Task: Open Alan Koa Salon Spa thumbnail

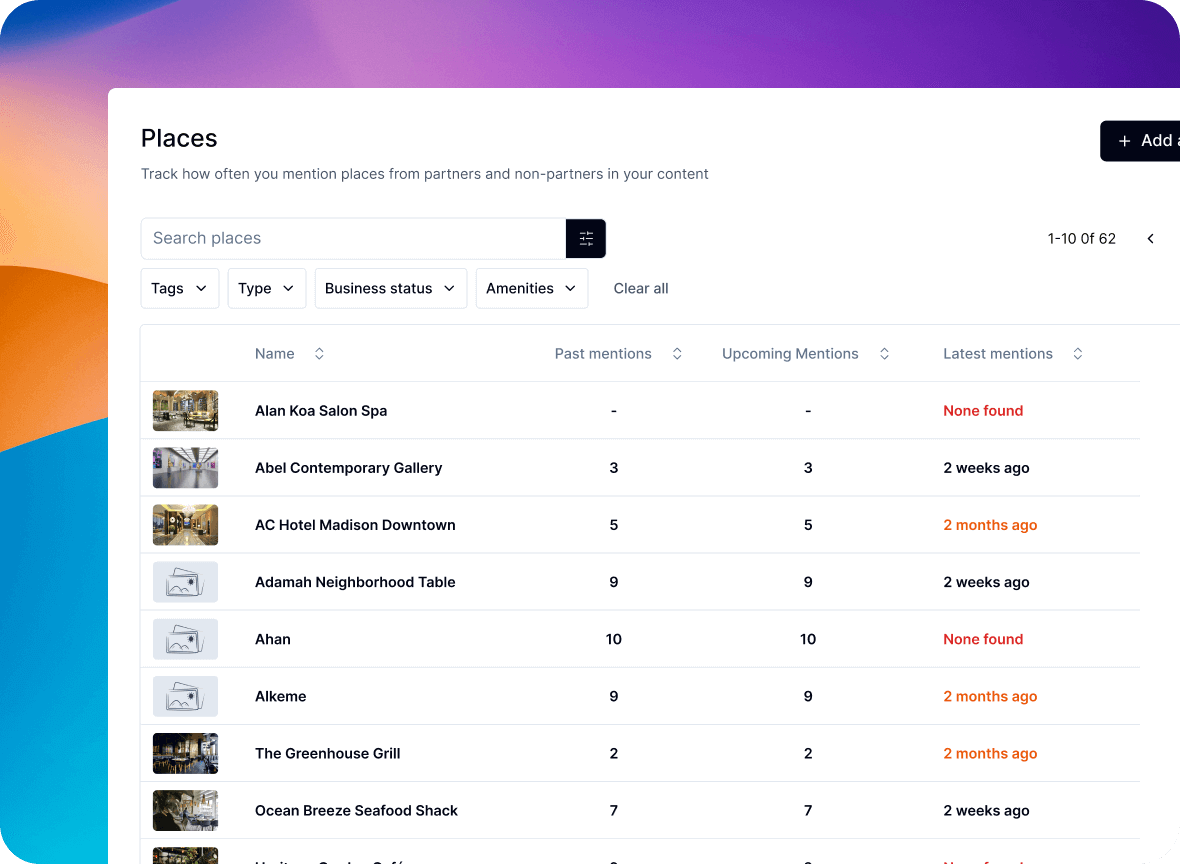Action: coord(185,411)
